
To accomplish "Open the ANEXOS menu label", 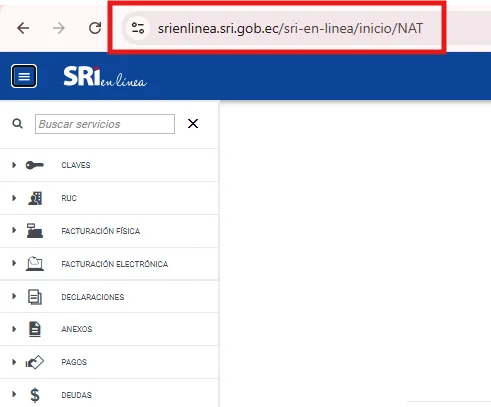I will point(77,329).
